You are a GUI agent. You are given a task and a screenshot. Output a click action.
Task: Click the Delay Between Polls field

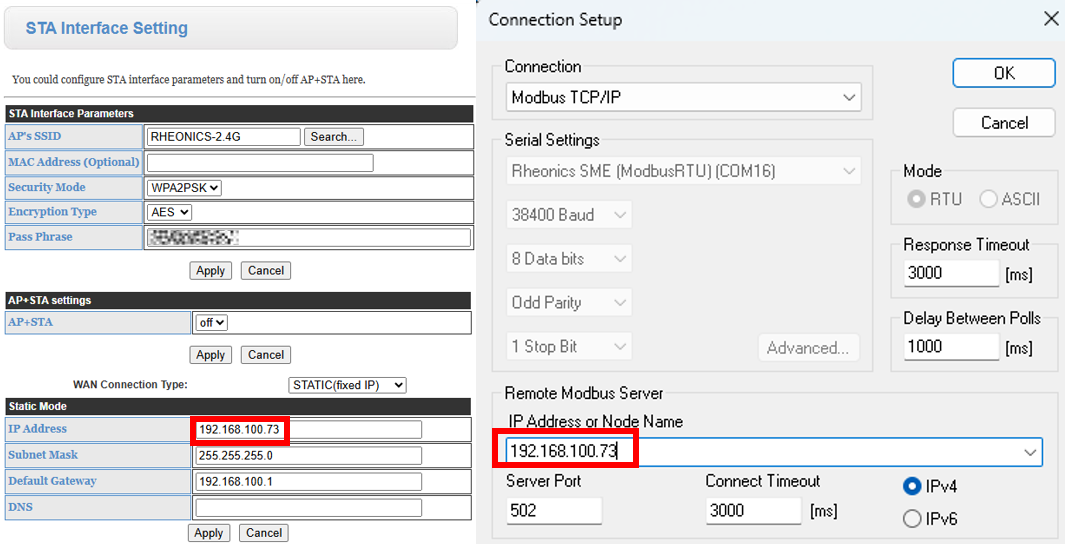950,347
